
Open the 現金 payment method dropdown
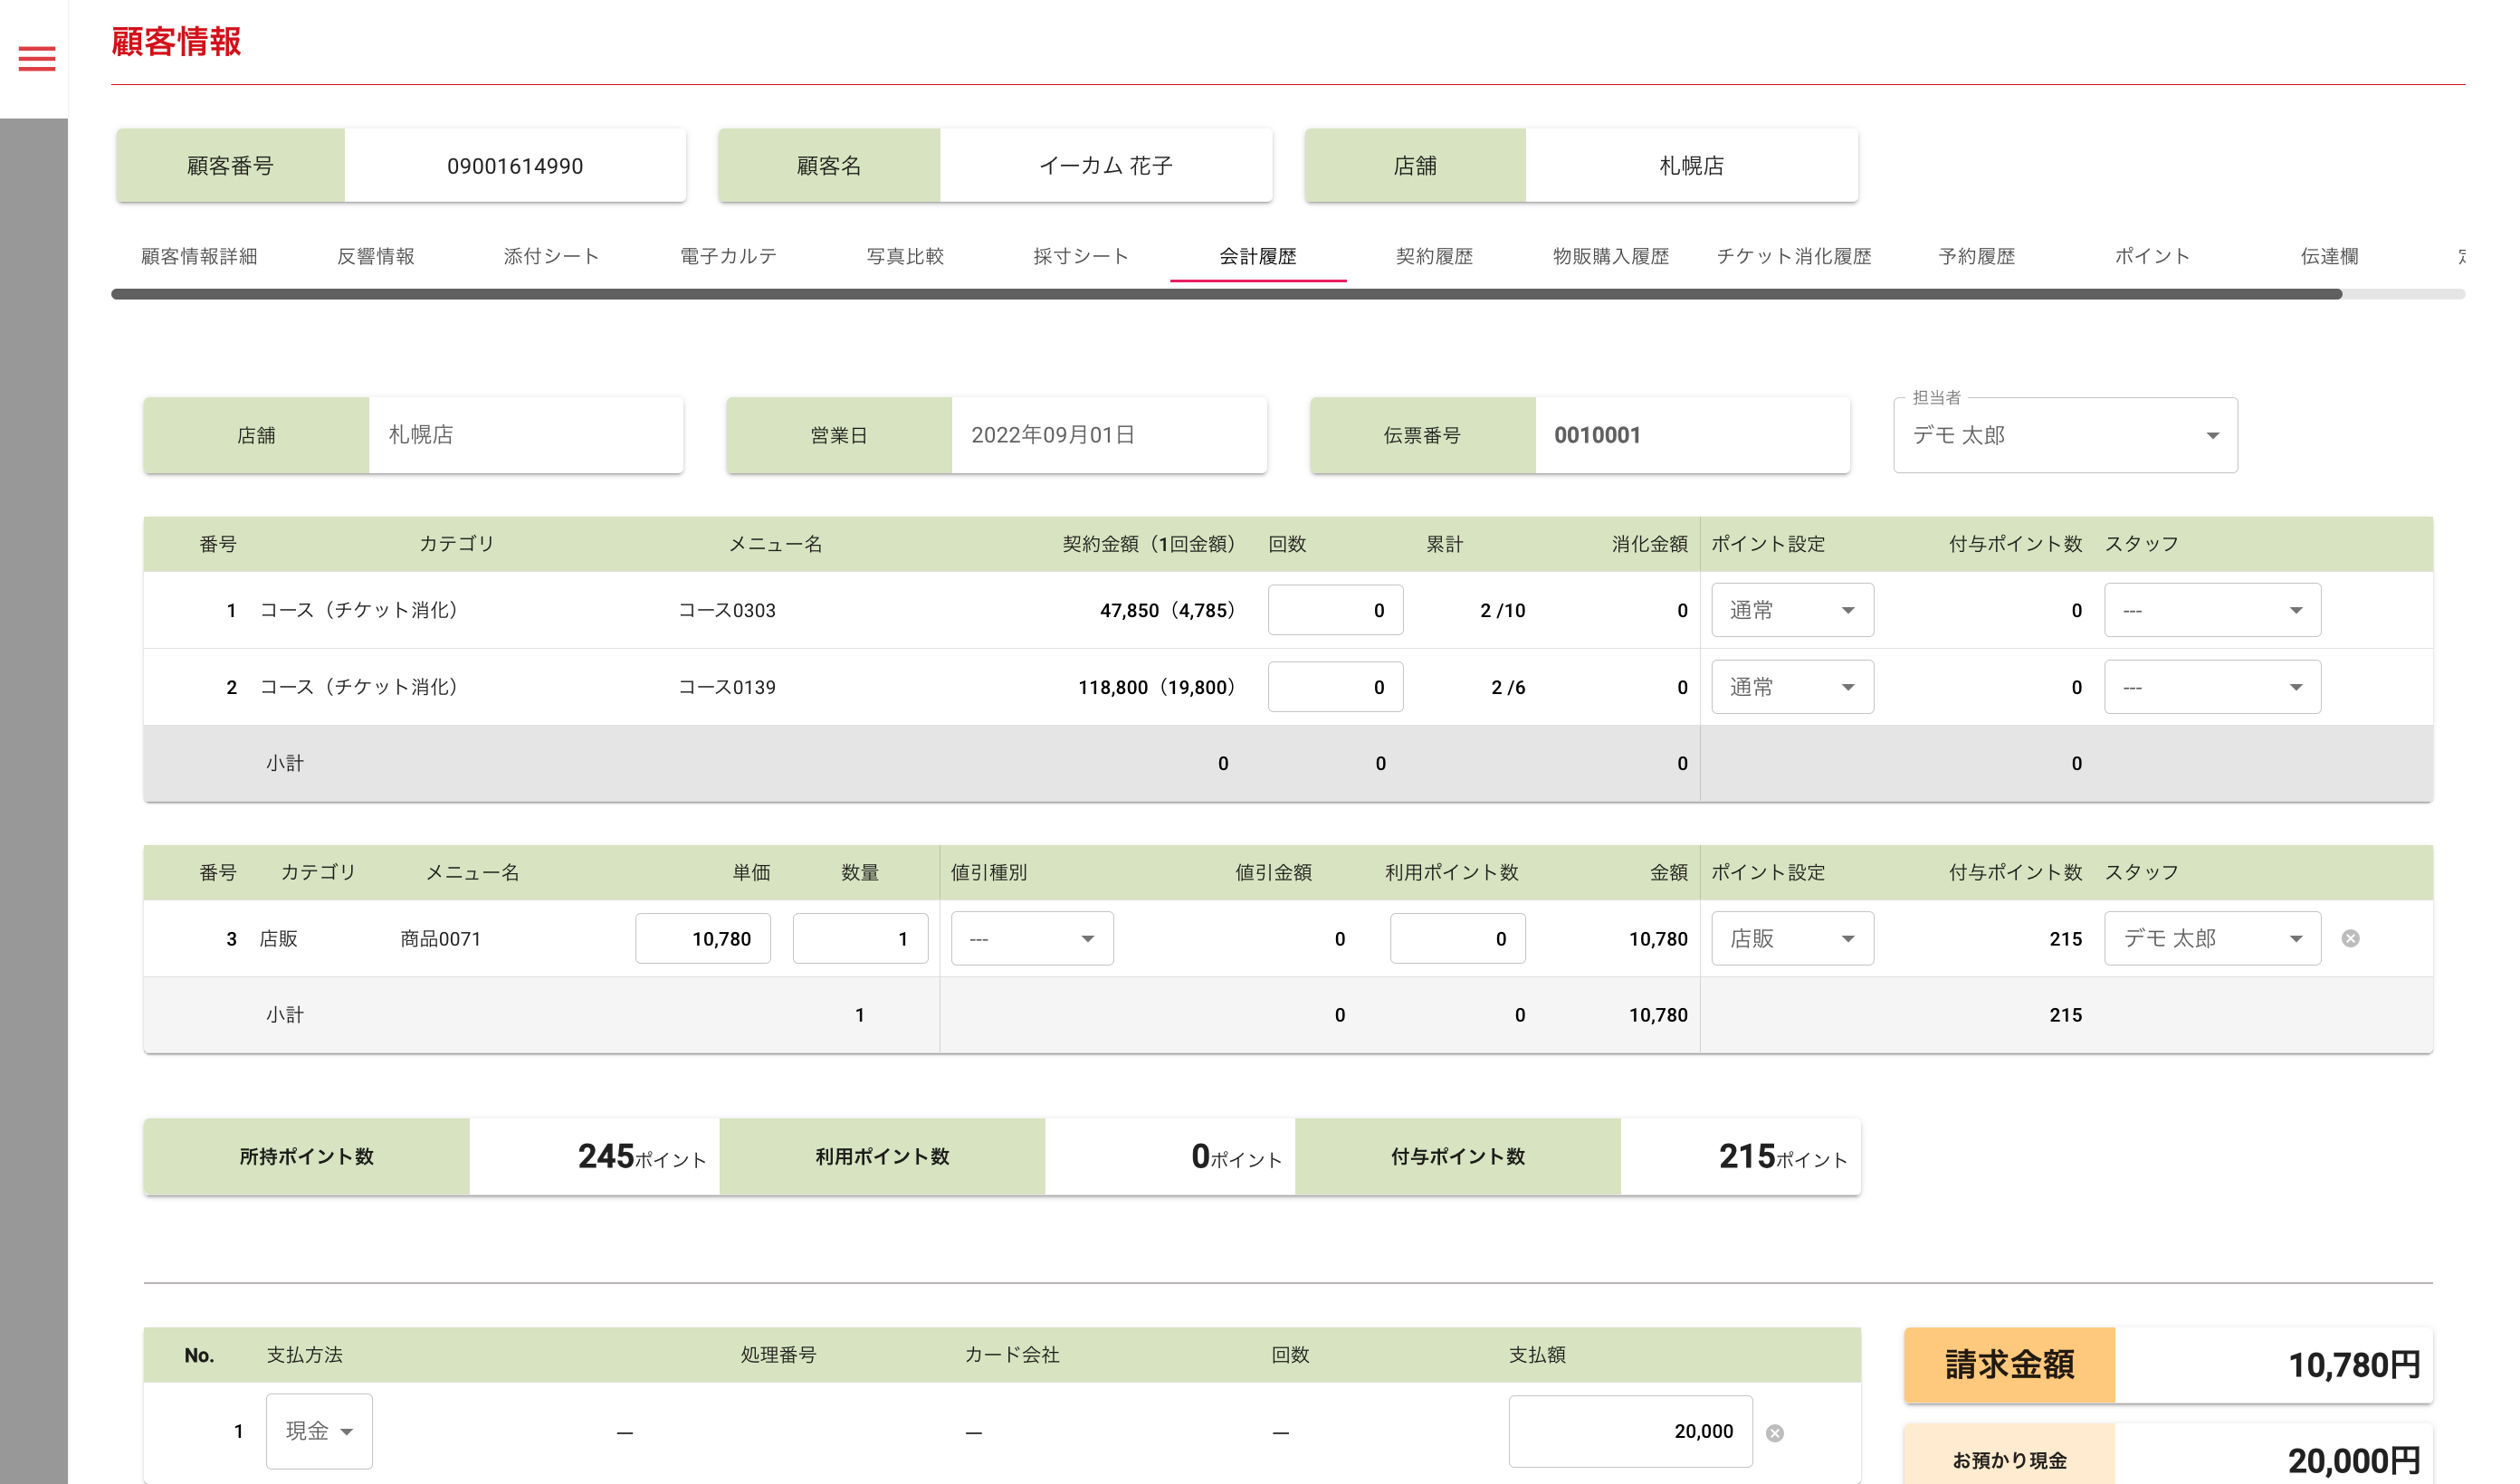coord(318,1431)
